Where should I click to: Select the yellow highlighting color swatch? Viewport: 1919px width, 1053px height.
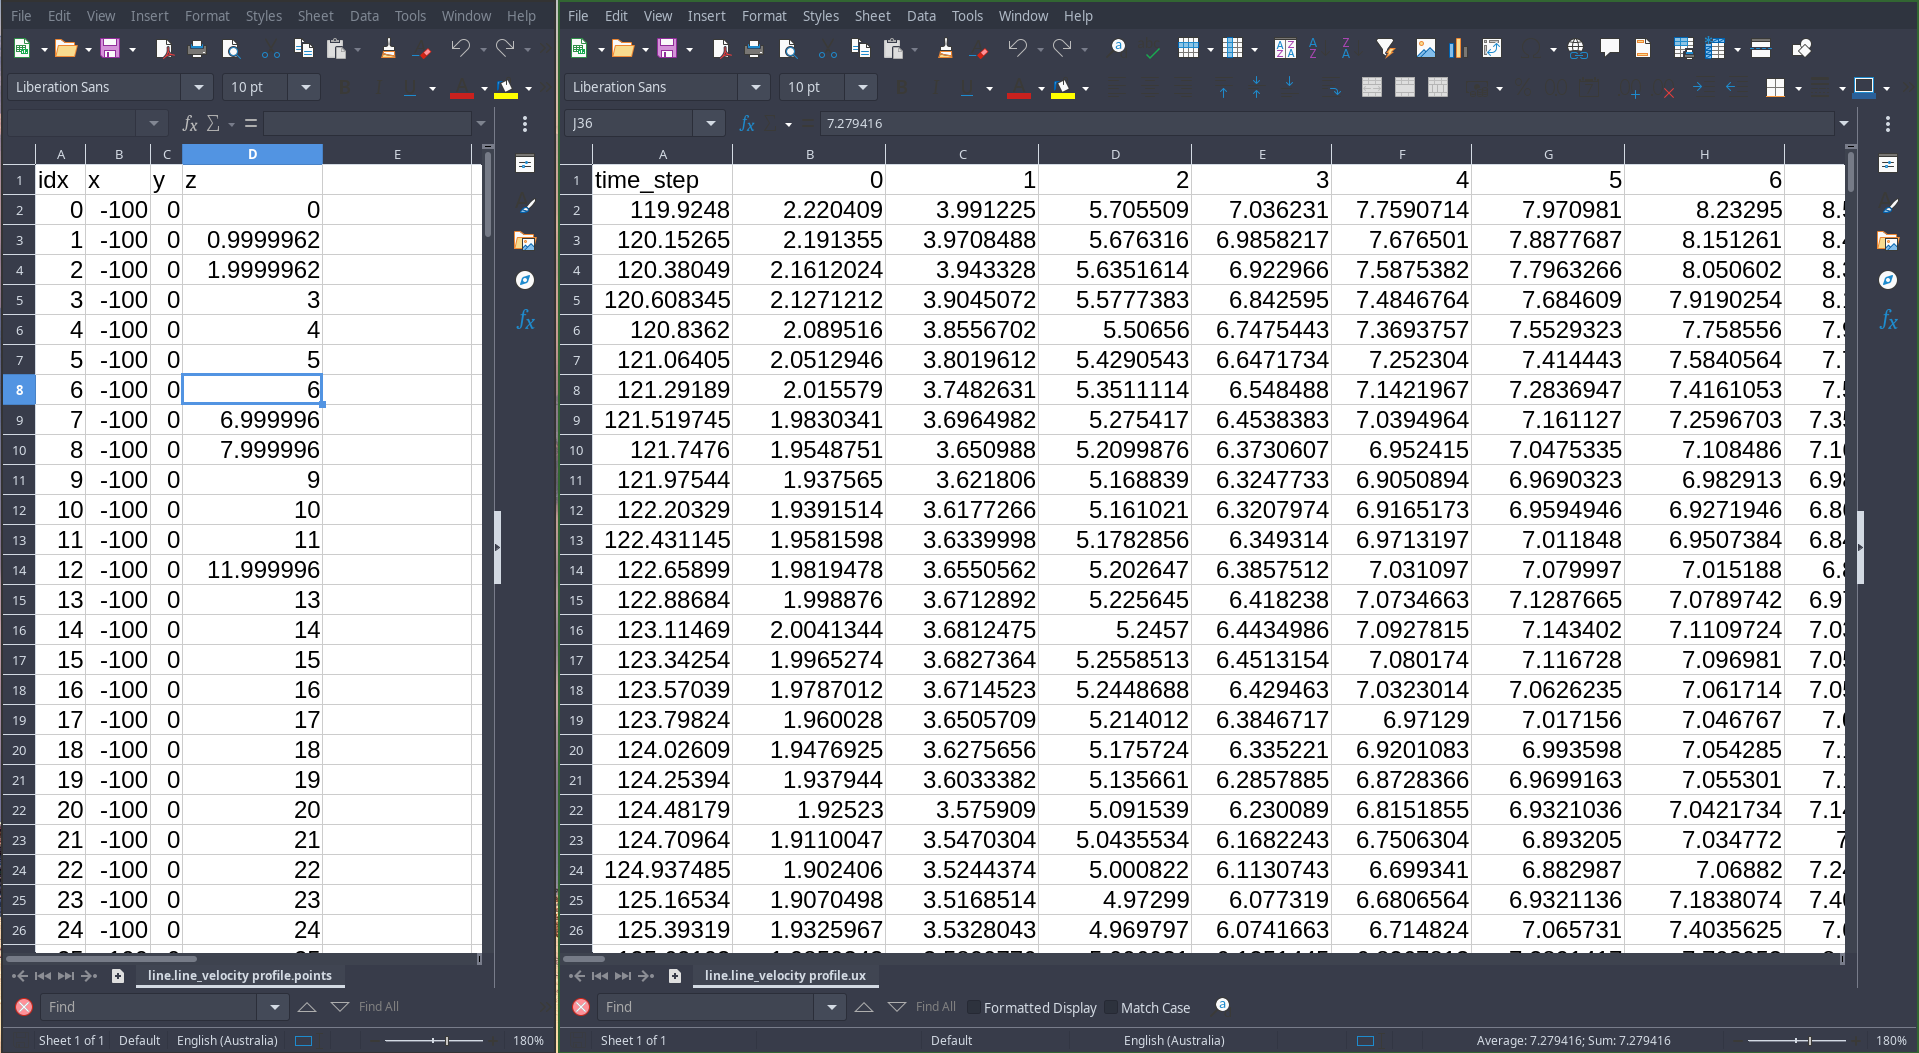click(x=1063, y=95)
